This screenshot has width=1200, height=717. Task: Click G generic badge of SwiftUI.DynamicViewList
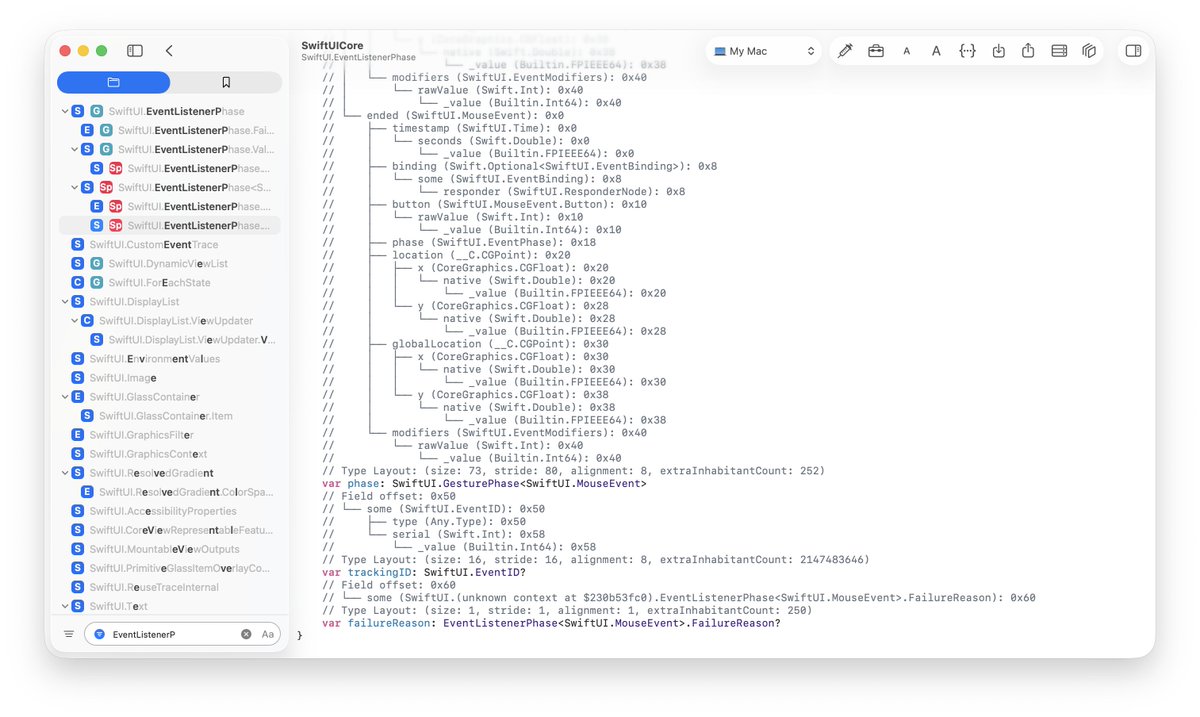96,263
